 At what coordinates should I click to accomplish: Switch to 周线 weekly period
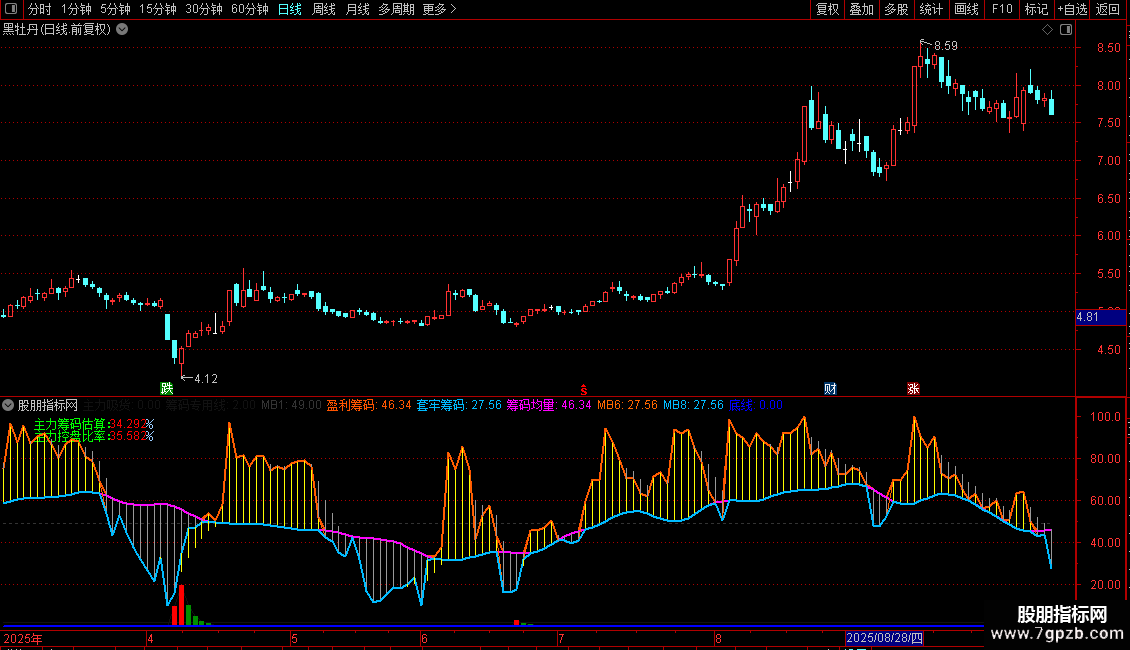[324, 9]
